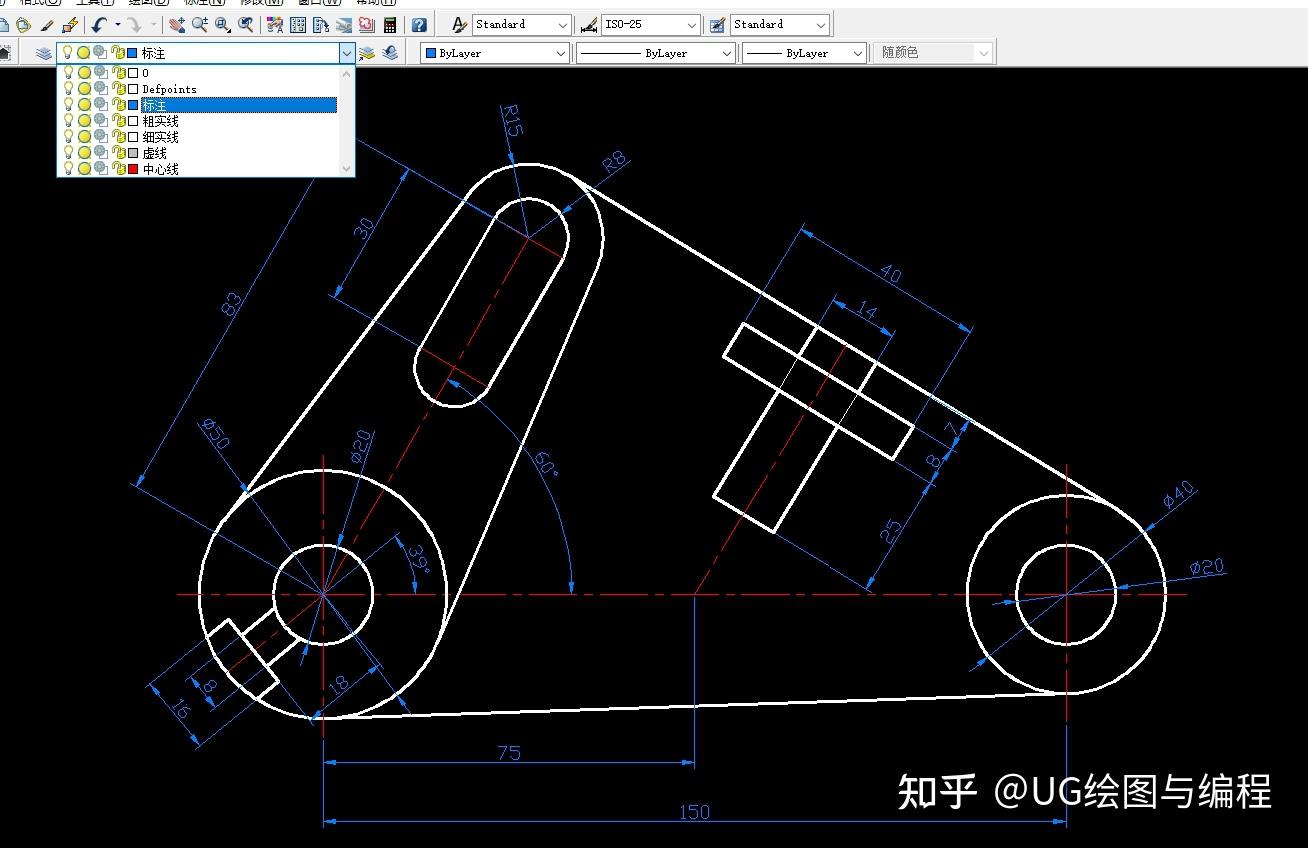Collapse the layer list dropdown arrow

347,53
